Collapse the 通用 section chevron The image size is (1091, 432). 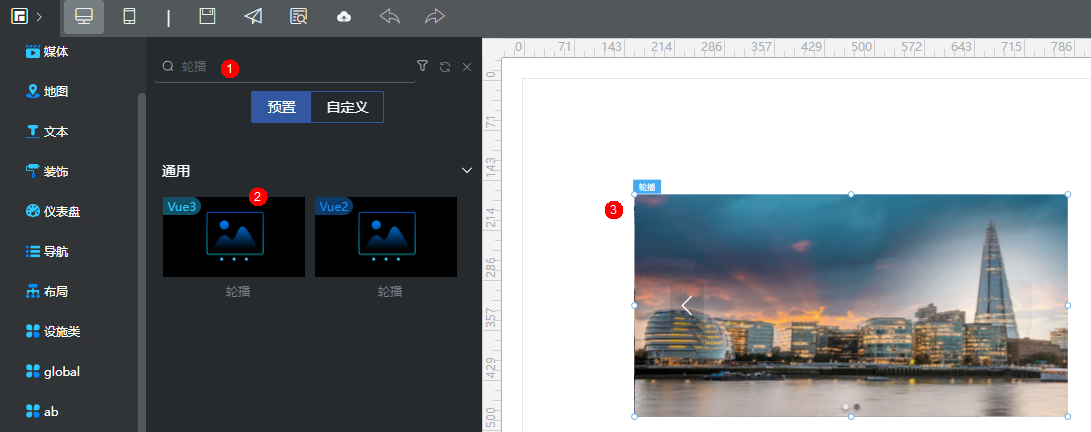467,170
